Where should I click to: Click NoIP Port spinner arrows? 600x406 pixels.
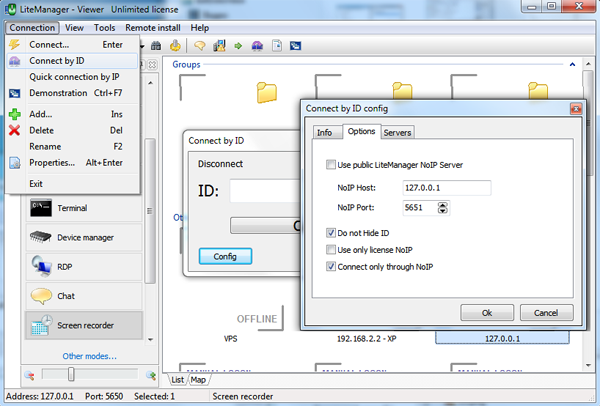click(443, 208)
